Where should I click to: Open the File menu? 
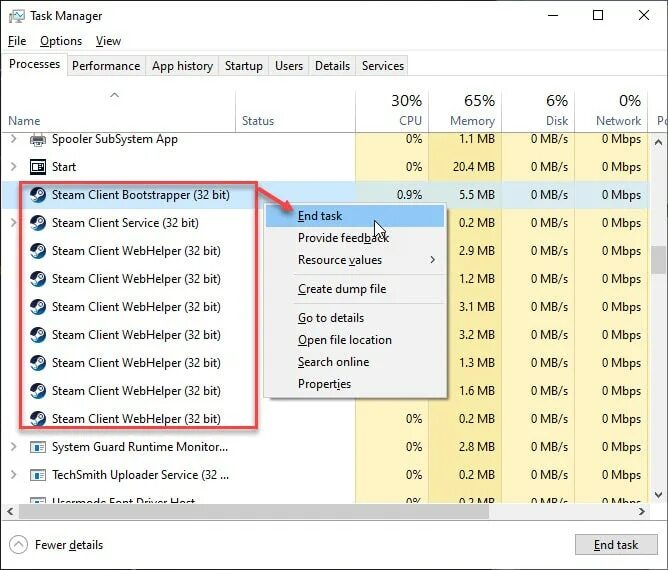[17, 41]
